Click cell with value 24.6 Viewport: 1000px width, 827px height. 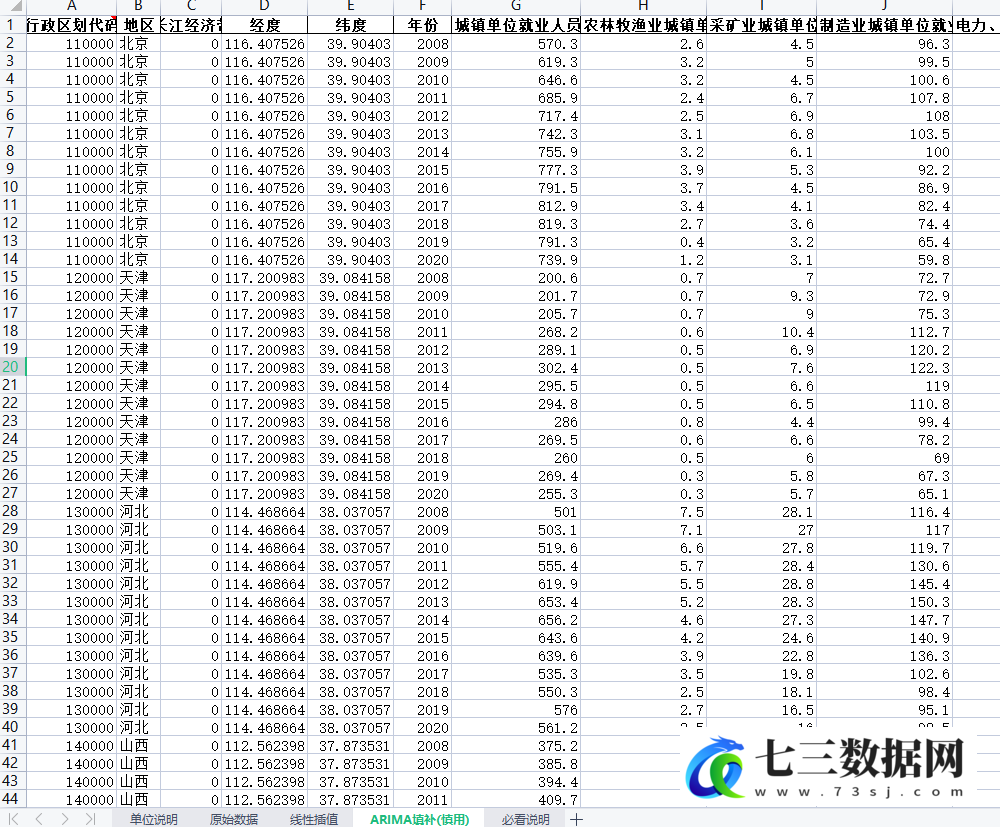tap(761, 638)
